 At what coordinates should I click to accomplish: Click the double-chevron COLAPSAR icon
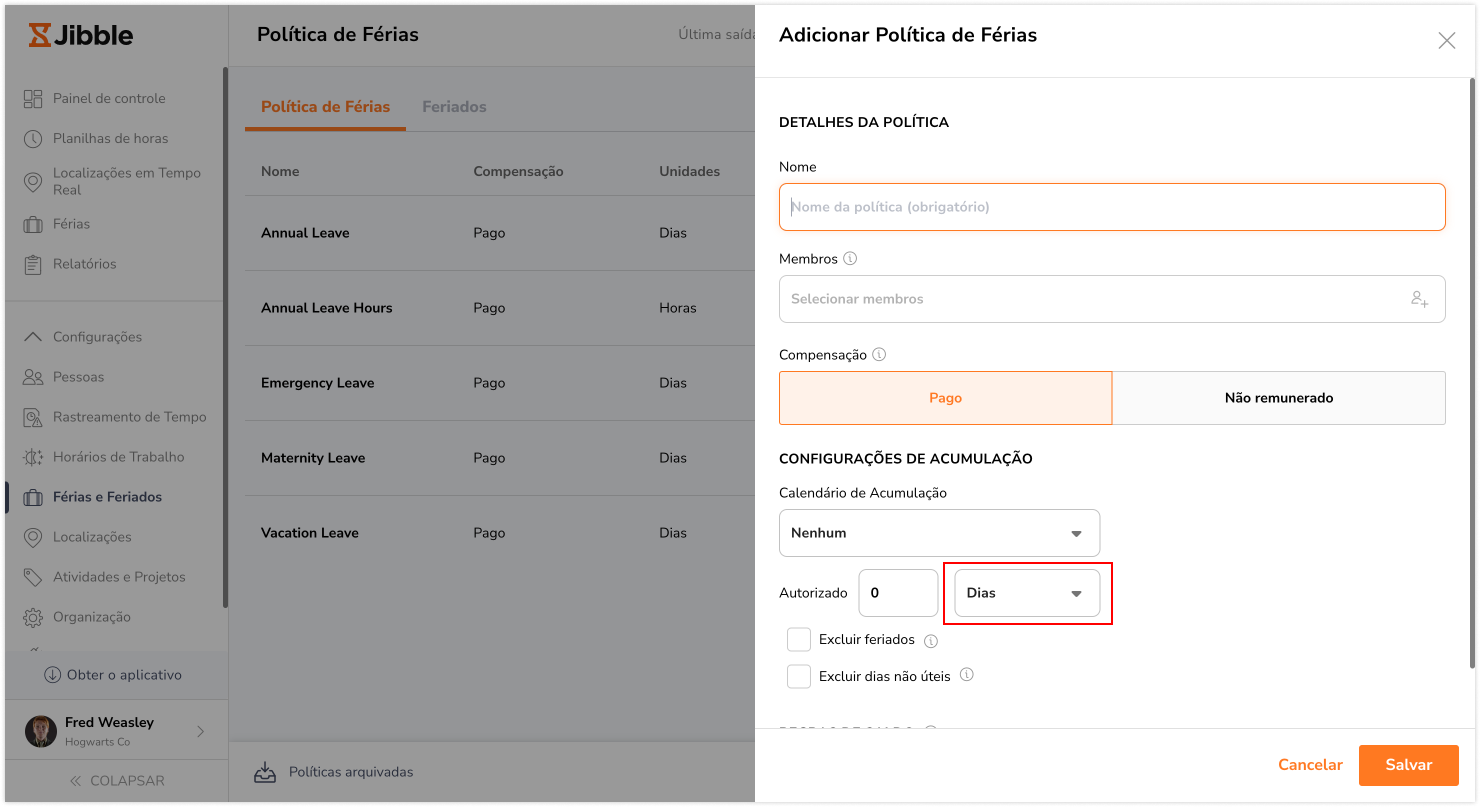pos(75,781)
